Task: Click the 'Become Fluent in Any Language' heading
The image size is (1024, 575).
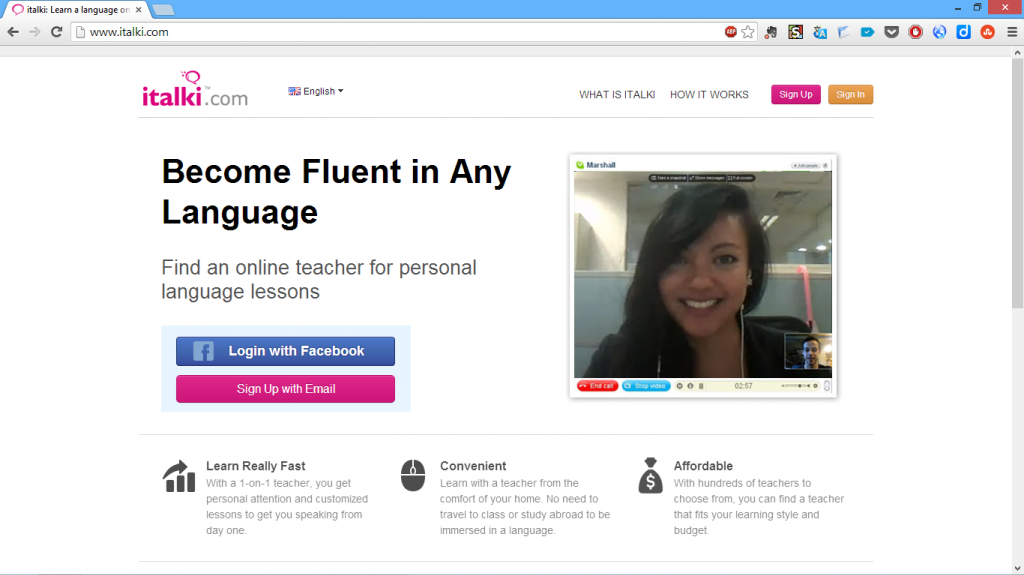Action: click(336, 191)
